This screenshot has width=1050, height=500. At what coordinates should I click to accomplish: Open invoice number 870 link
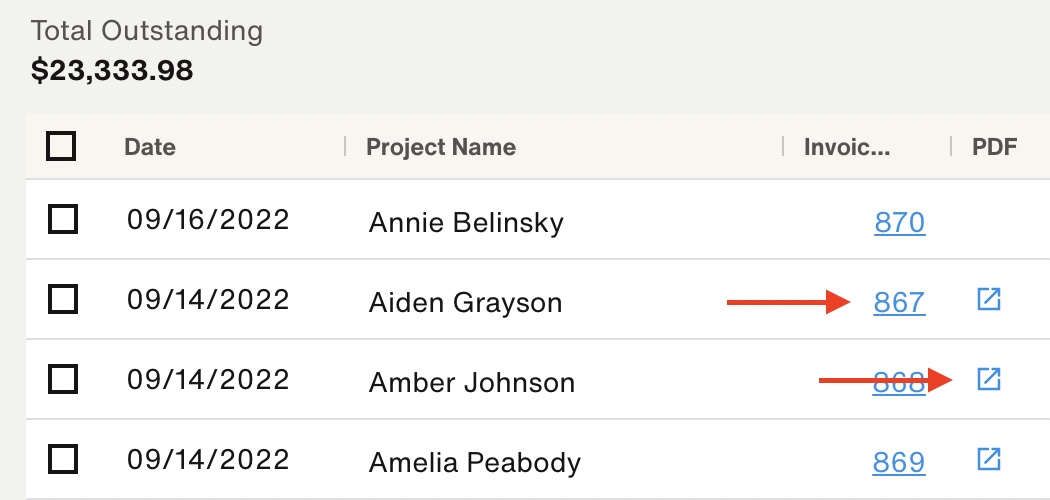click(x=899, y=222)
